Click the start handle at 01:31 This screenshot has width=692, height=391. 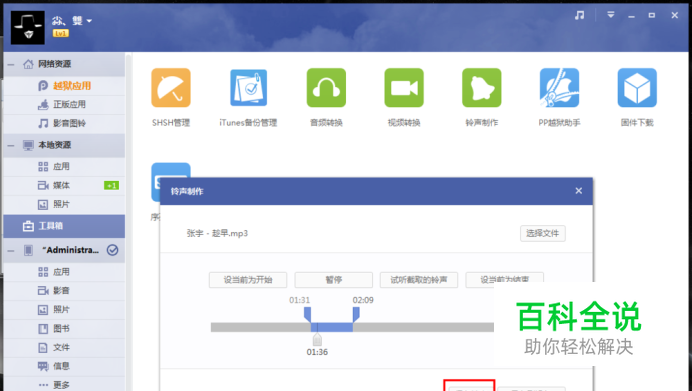[307, 315]
